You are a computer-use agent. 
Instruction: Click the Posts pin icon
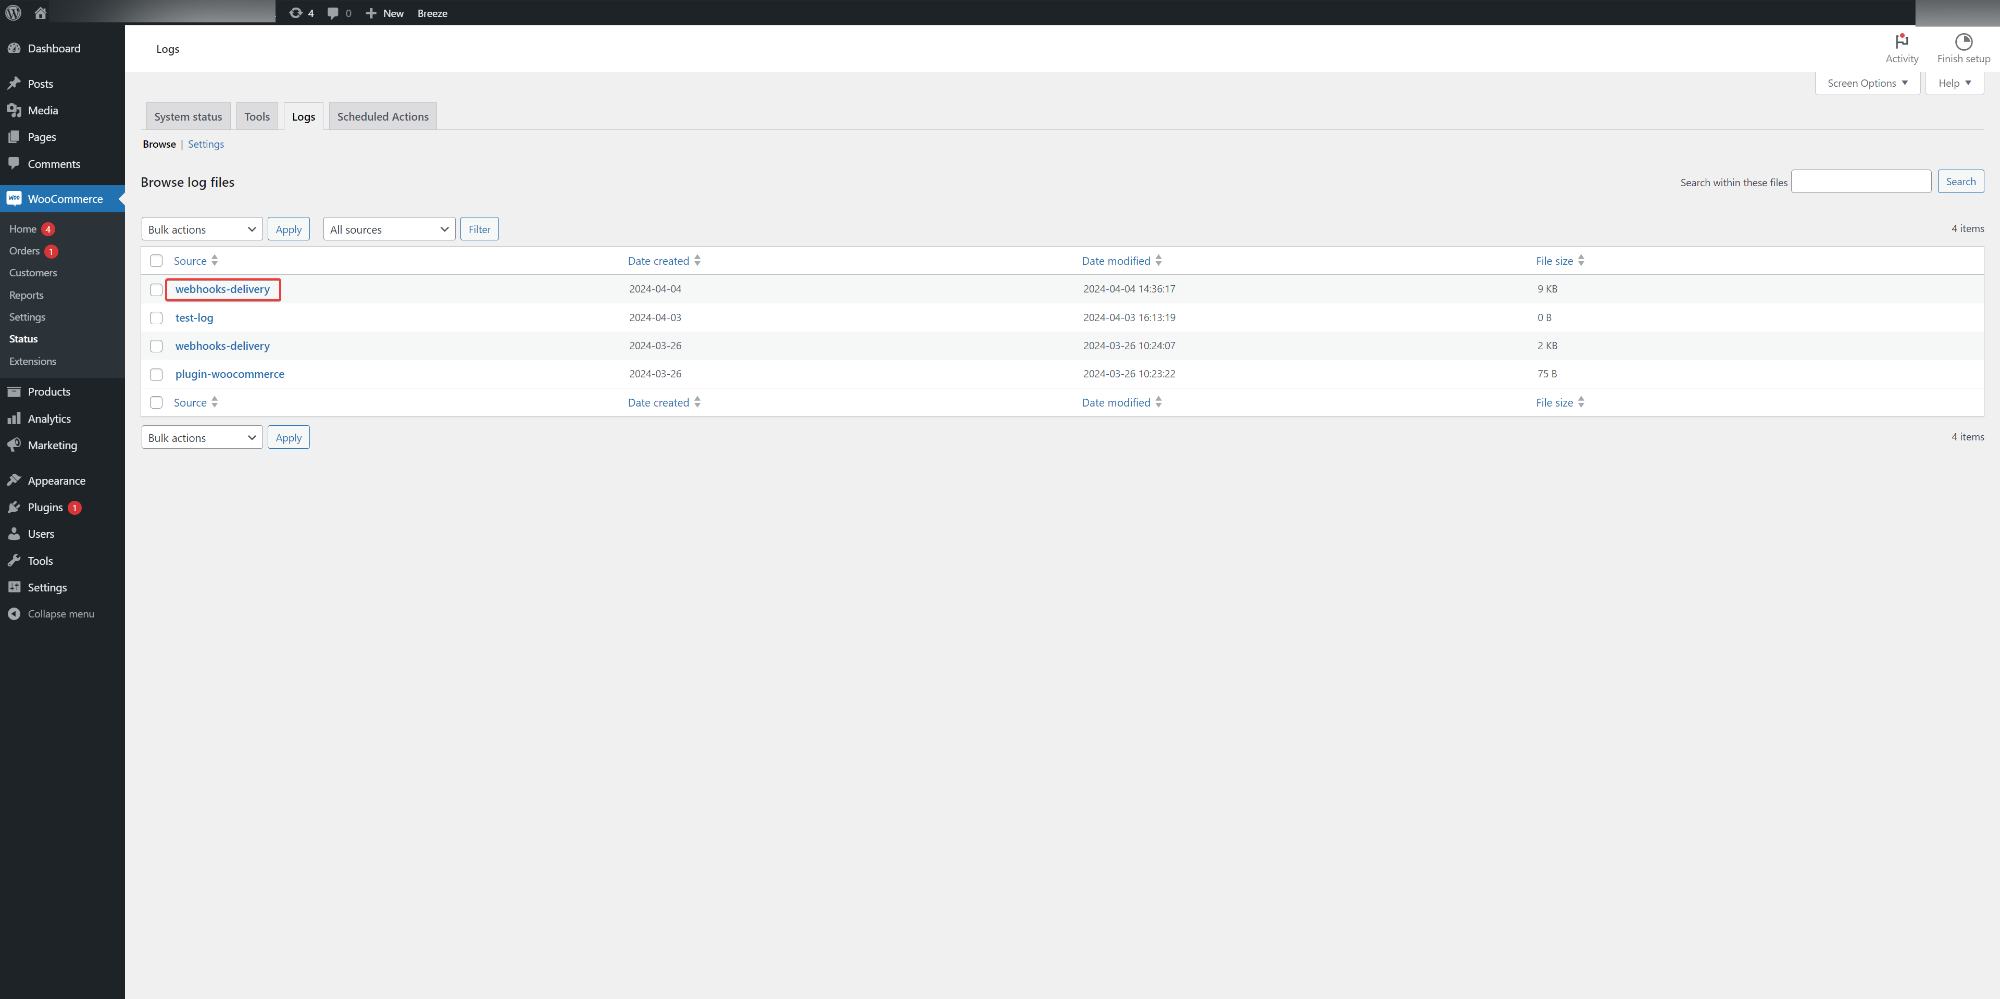[14, 84]
